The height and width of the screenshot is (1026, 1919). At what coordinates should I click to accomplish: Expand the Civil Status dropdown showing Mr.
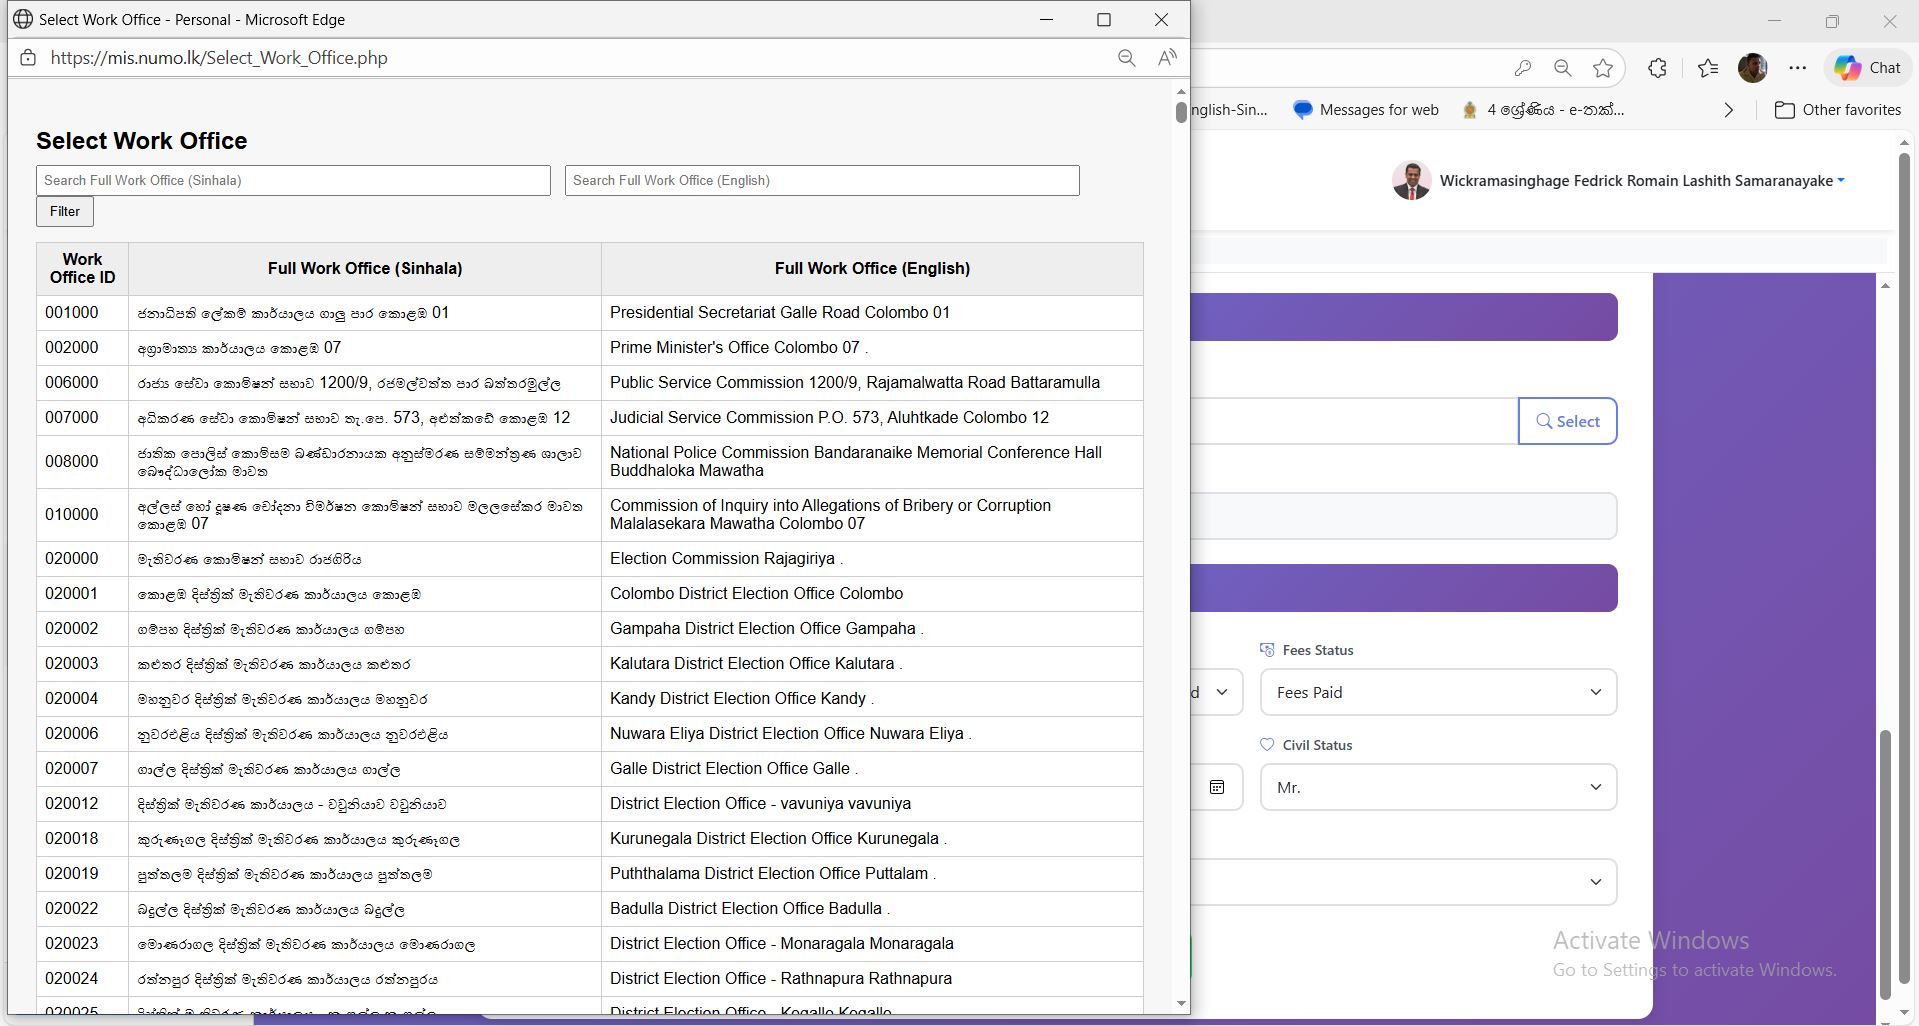point(1438,787)
